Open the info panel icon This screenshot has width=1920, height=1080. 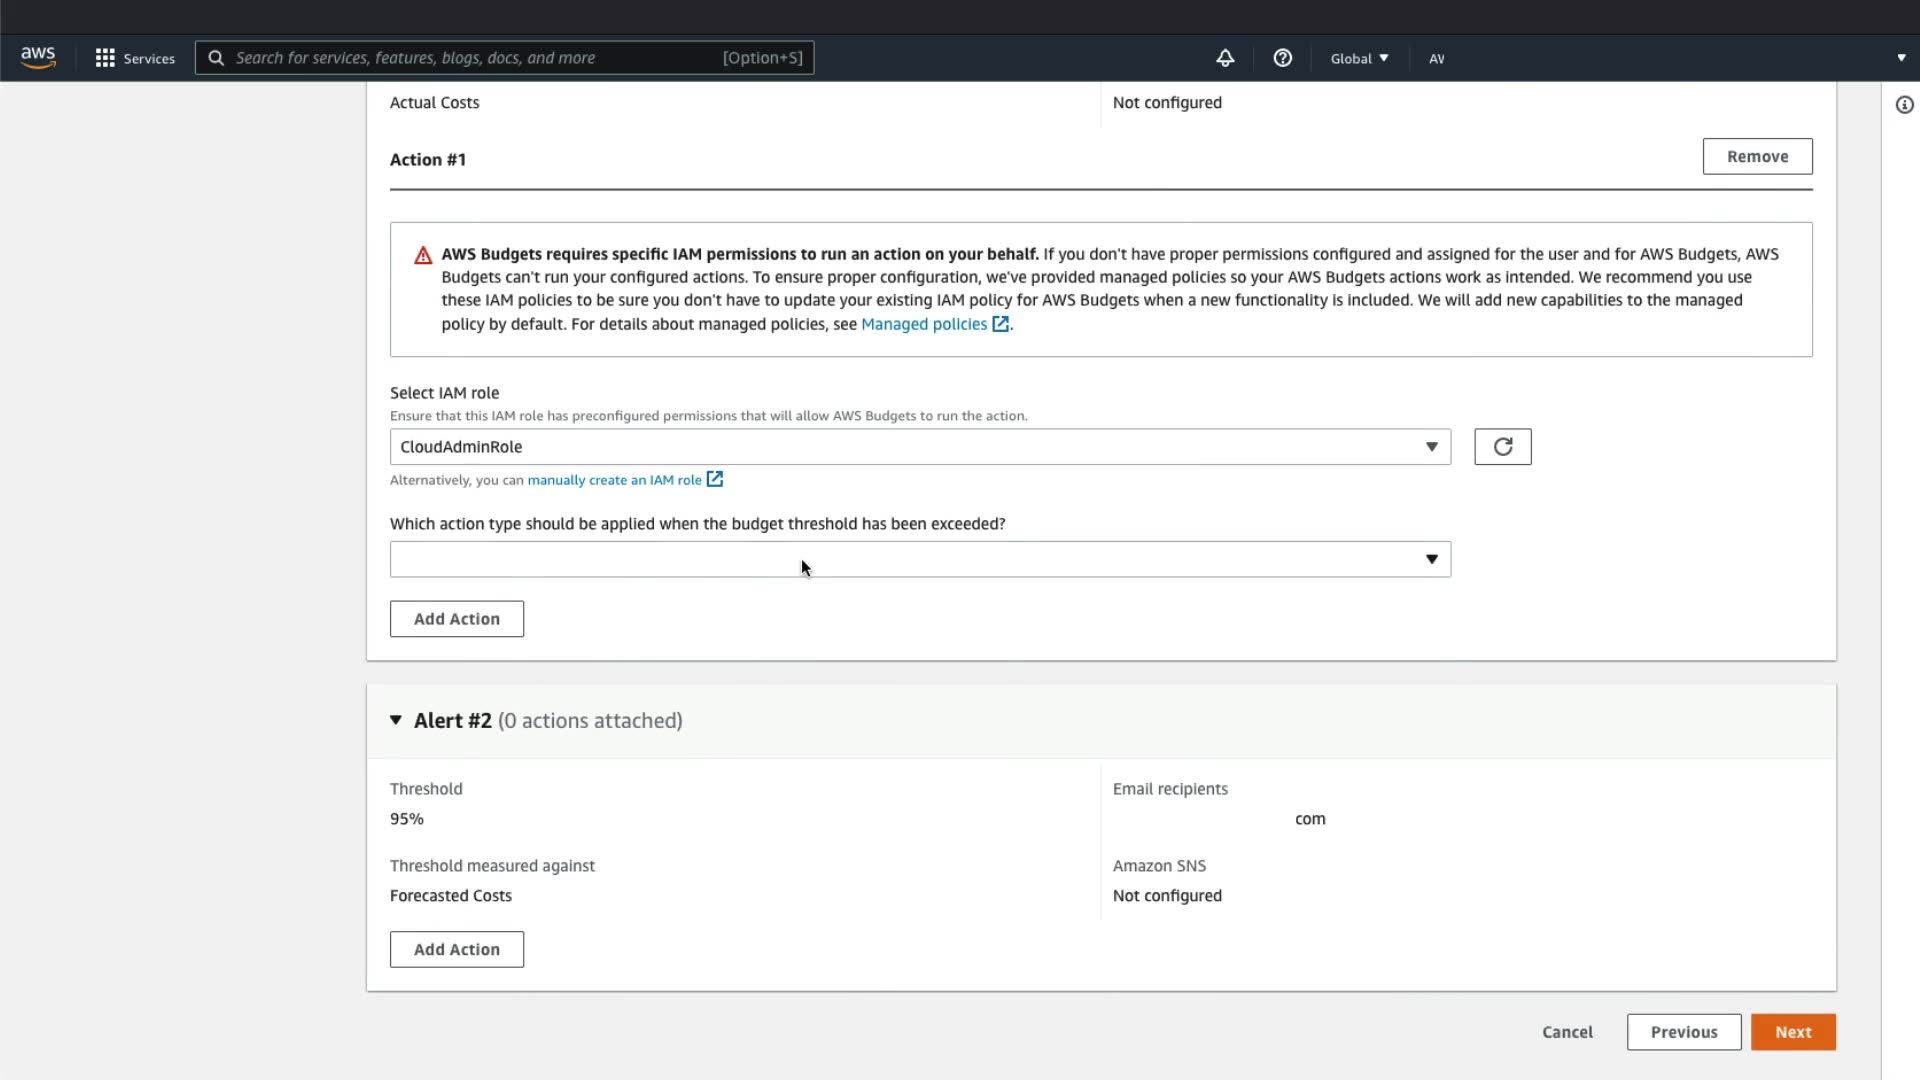click(1904, 105)
